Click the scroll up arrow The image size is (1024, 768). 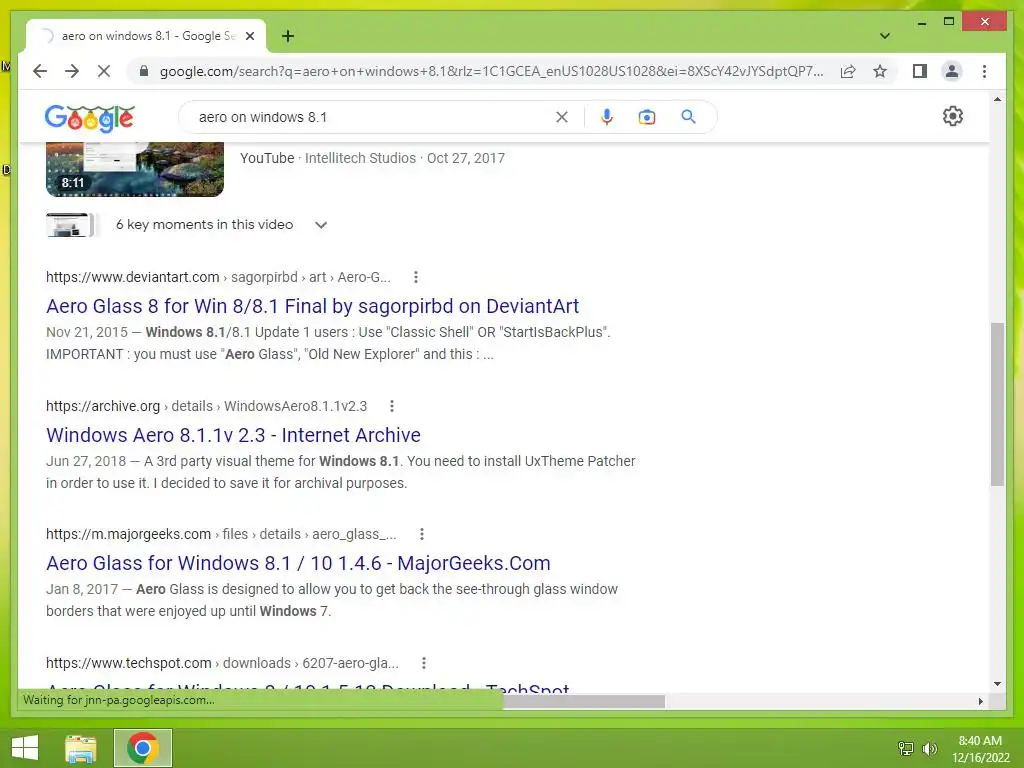click(997, 99)
